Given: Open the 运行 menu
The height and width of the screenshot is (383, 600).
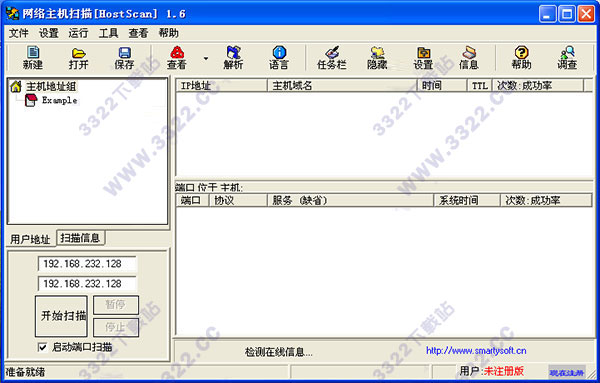Looking at the screenshot, I should pos(78,33).
